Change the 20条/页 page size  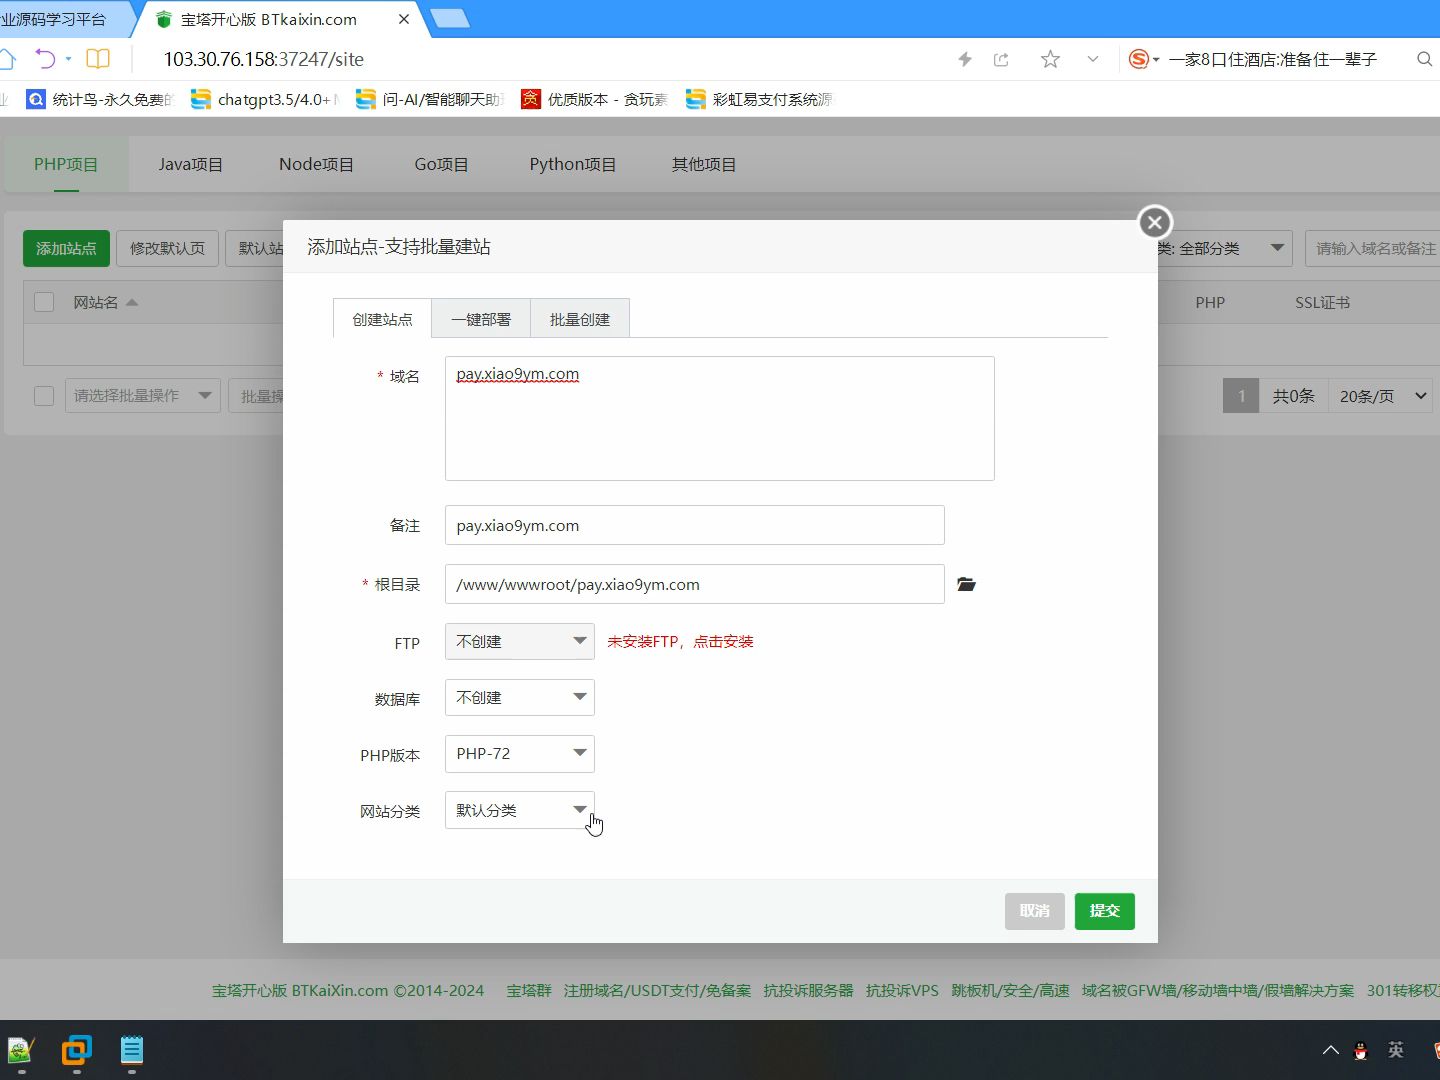(x=1380, y=396)
